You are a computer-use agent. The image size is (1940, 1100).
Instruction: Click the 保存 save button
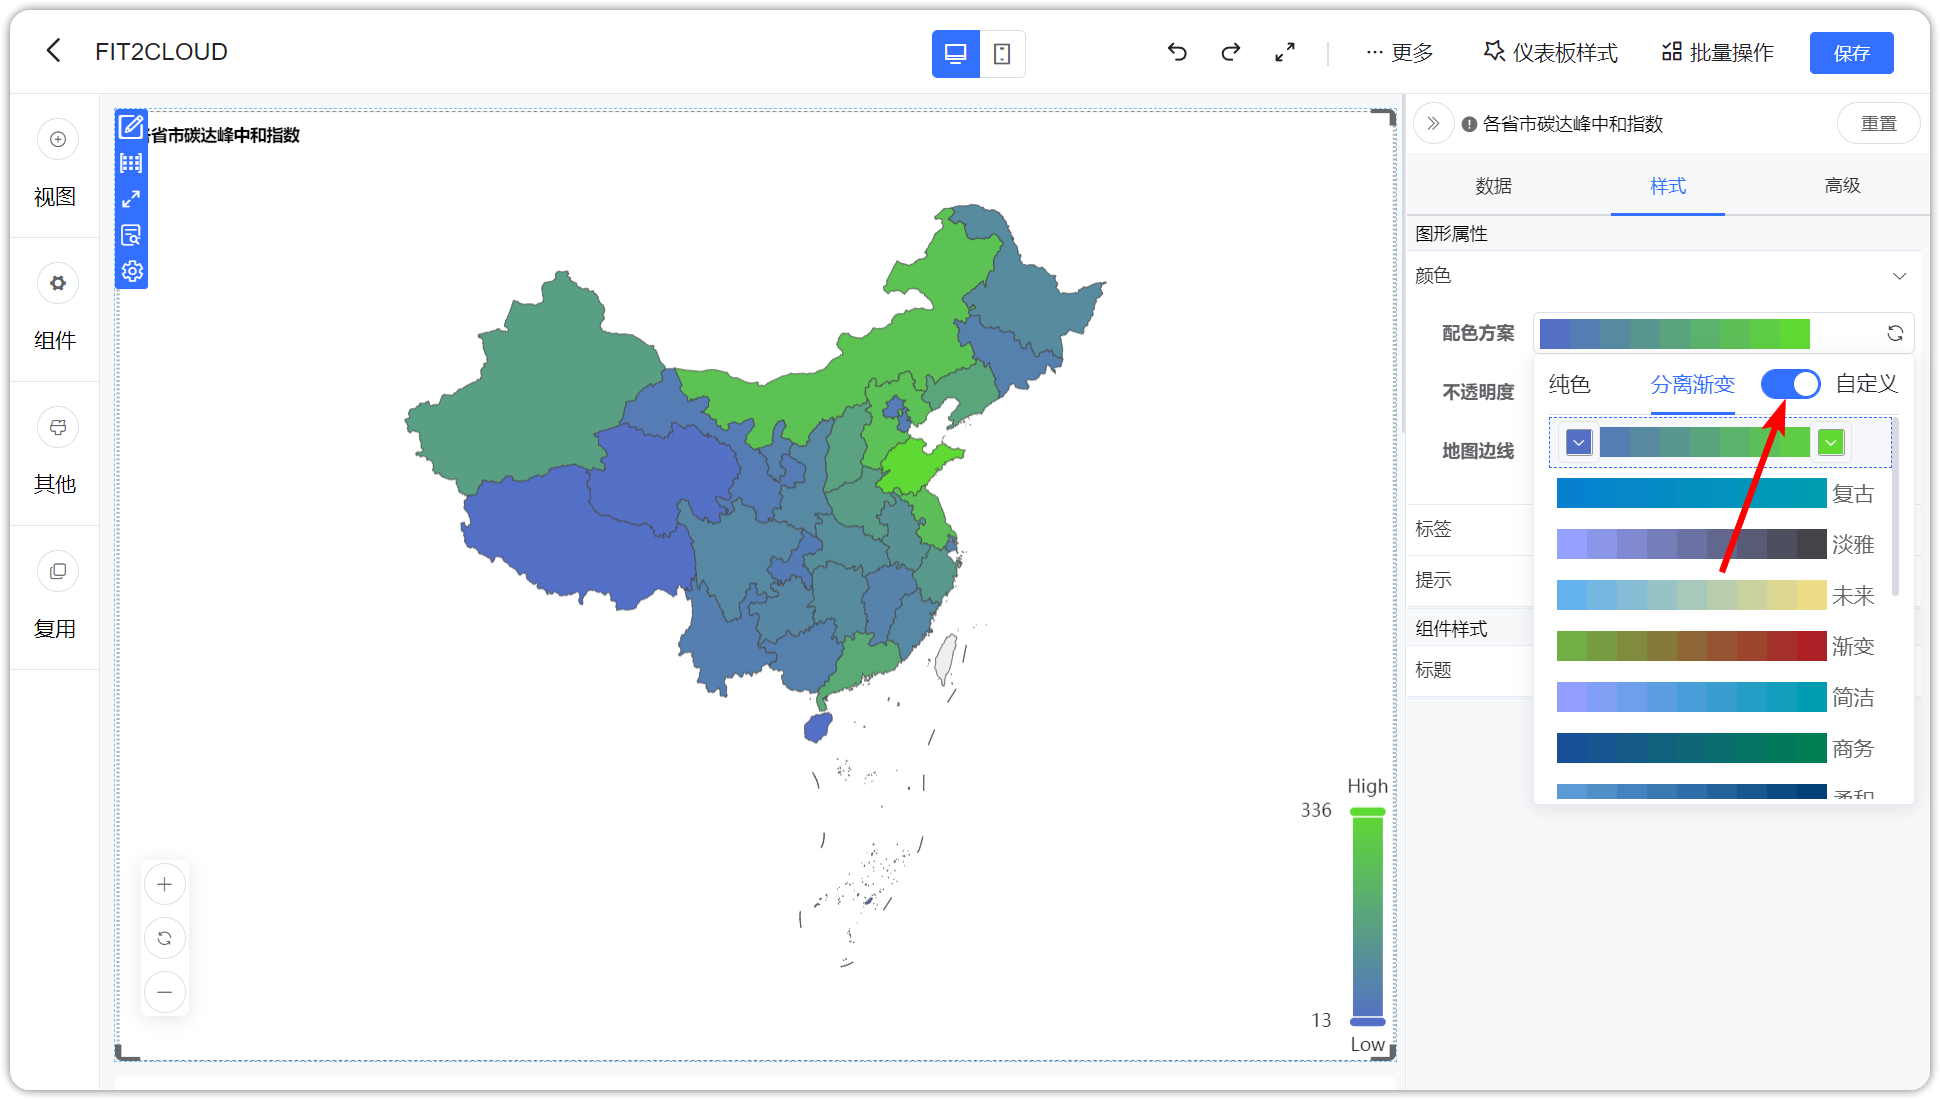(1851, 53)
